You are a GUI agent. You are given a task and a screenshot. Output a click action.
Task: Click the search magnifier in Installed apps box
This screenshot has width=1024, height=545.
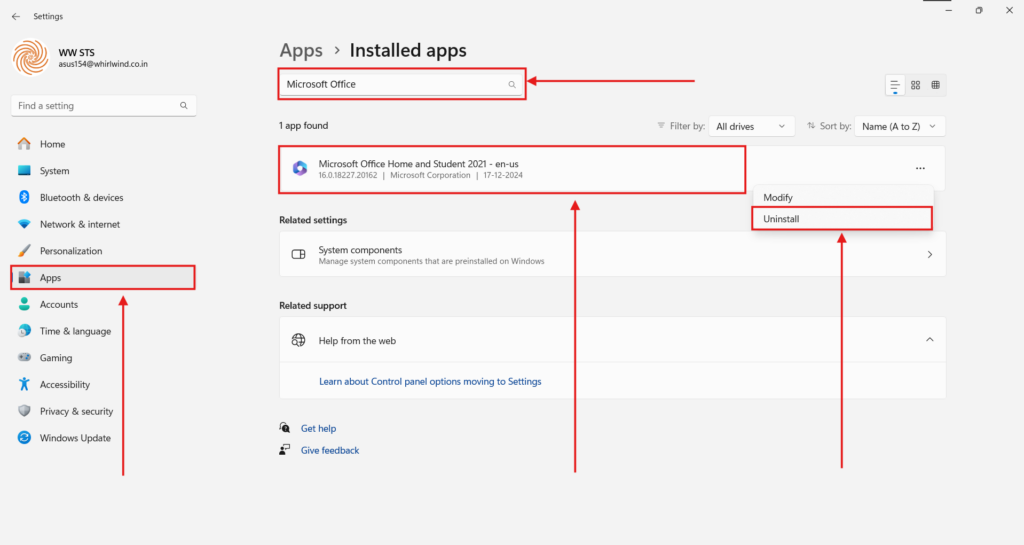(512, 85)
